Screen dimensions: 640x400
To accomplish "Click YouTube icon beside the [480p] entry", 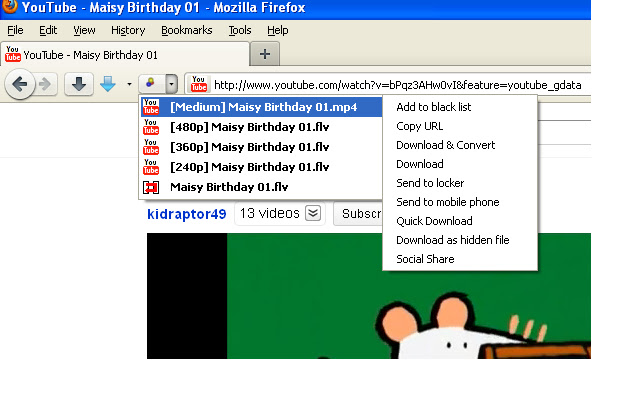I will tap(151, 127).
